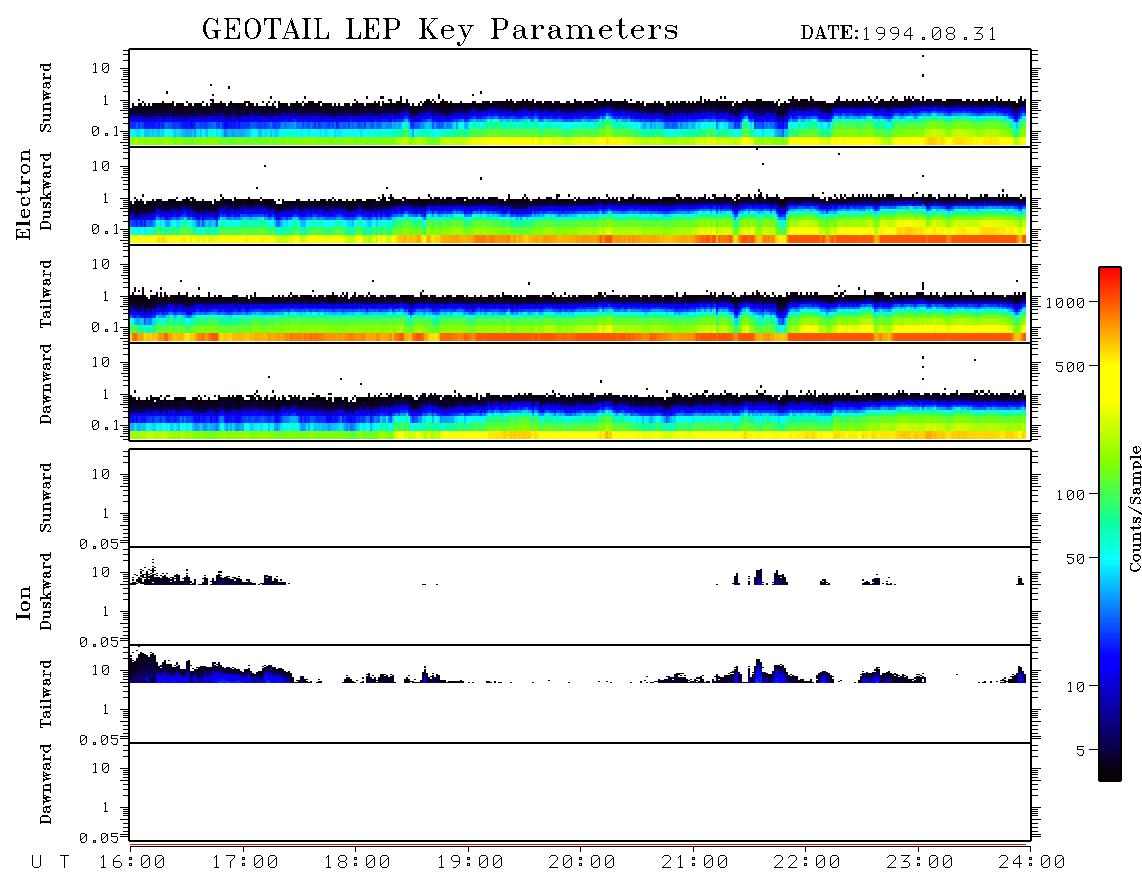Click the "0.1" tick of Electron Sunward panel
The image size is (1142, 880).
point(105,131)
